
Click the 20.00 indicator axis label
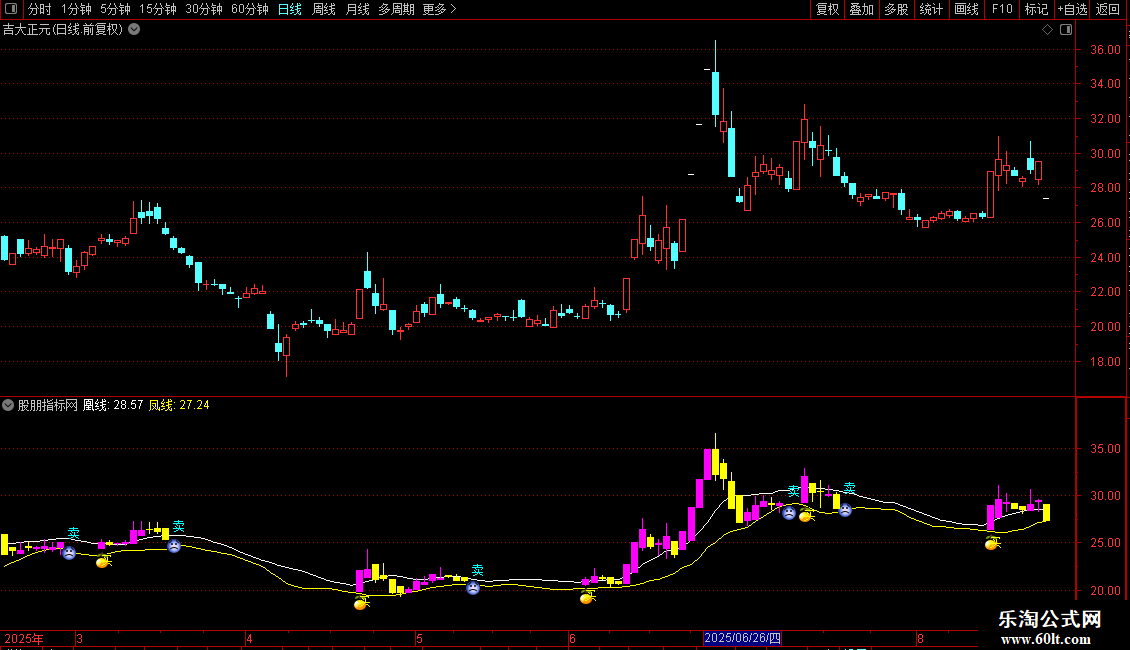[1105, 590]
